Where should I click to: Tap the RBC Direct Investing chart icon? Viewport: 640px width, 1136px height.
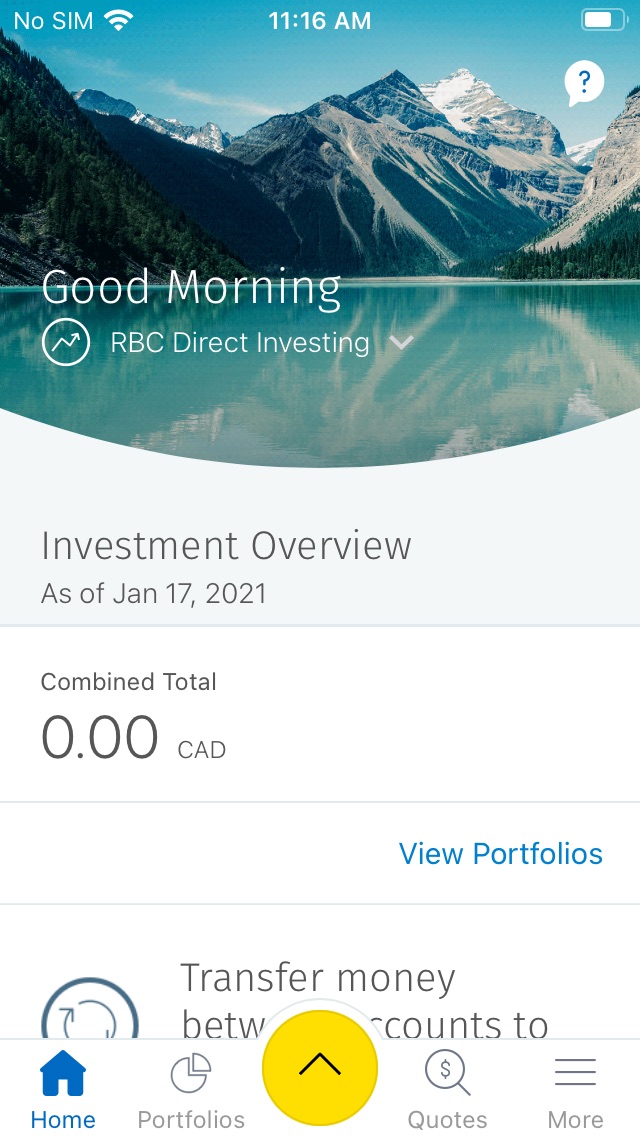[x=66, y=343]
